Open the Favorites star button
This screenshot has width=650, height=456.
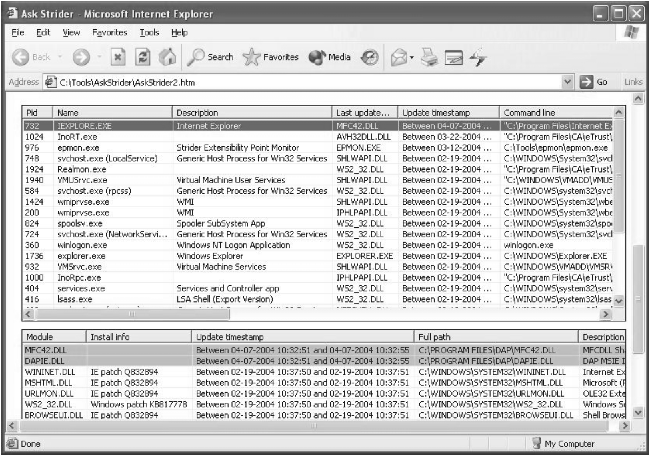271,57
